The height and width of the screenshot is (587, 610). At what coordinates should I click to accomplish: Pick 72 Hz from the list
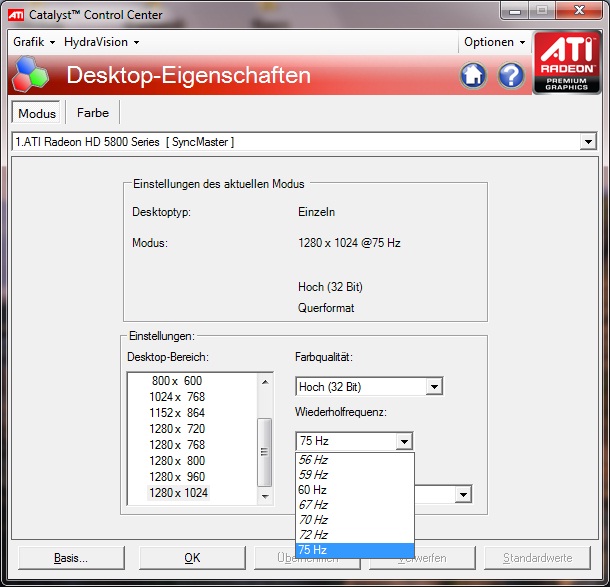pos(355,535)
